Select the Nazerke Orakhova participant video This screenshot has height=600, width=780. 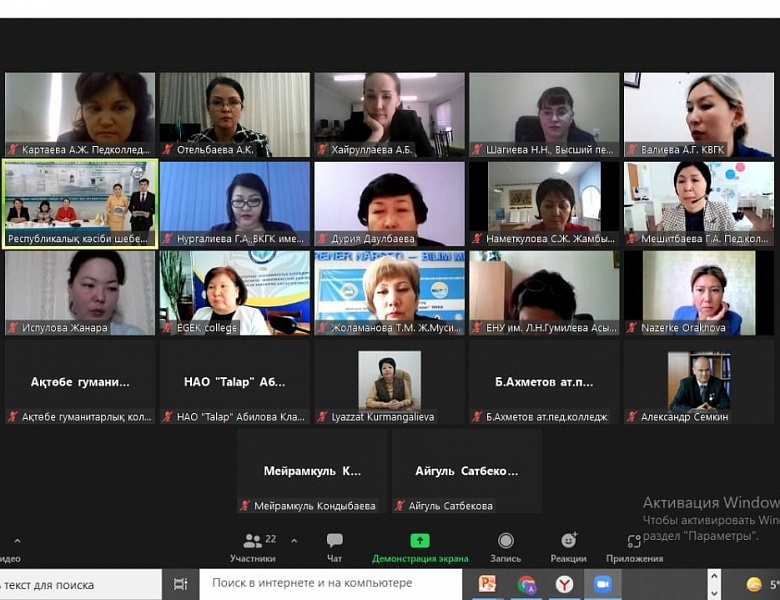click(x=699, y=292)
